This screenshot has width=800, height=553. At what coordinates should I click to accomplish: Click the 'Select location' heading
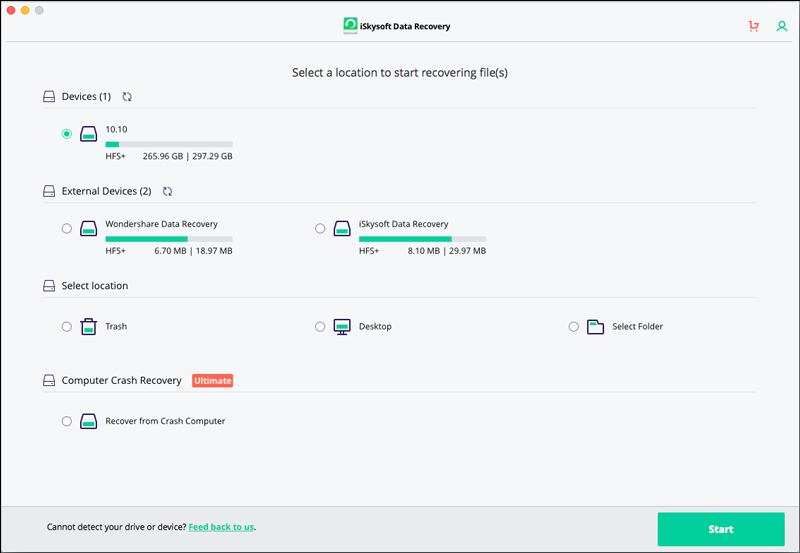coord(95,286)
